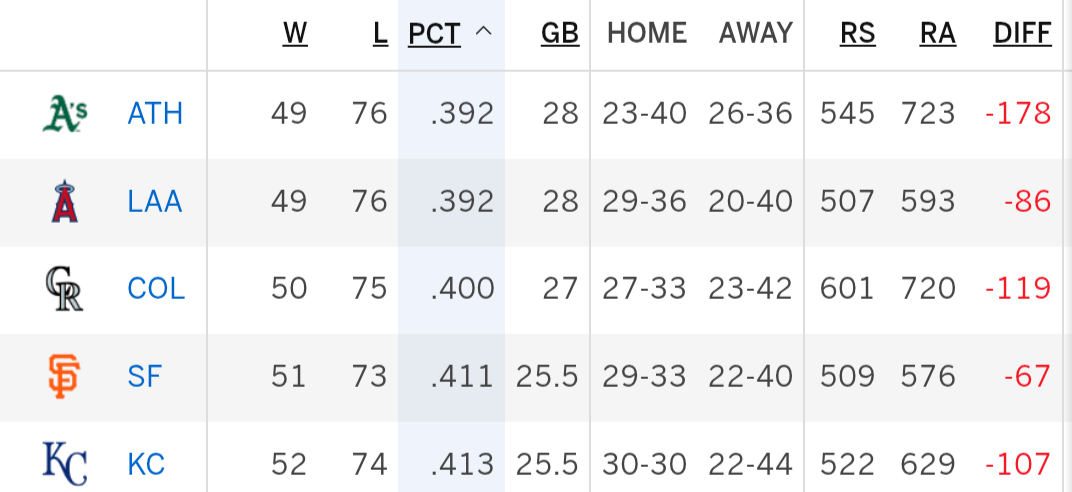Screen dimensions: 1072x492
Task: Select the HOME column header
Action: [647, 33]
